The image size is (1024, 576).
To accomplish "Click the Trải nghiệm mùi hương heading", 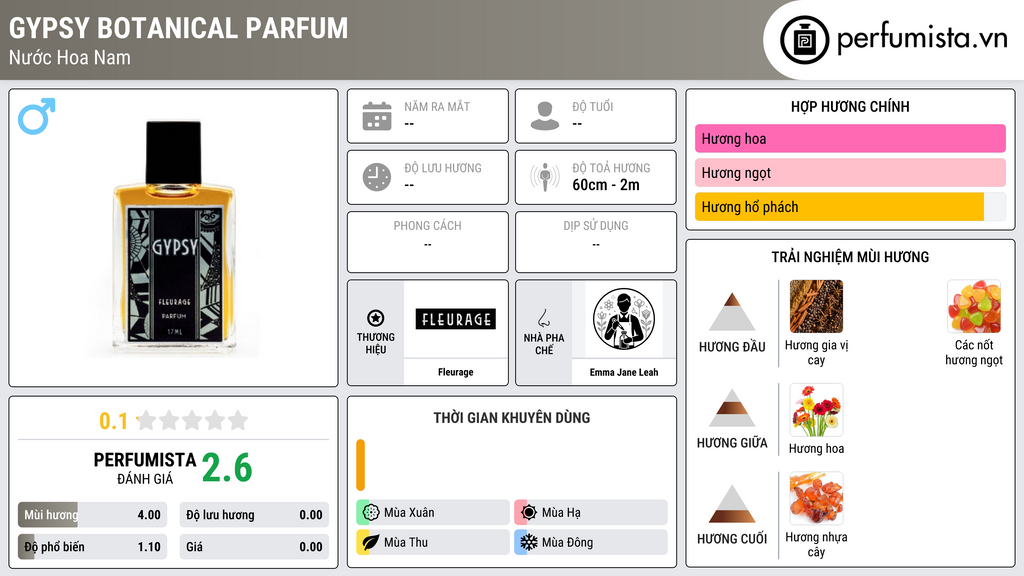I will click(850, 257).
